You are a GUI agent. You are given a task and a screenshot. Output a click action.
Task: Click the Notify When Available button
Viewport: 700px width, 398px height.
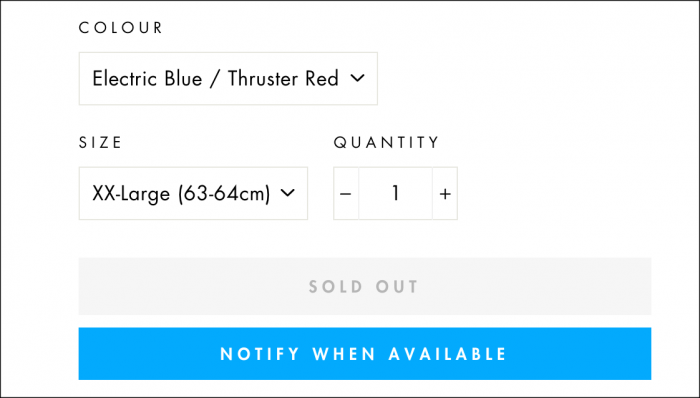(365, 354)
